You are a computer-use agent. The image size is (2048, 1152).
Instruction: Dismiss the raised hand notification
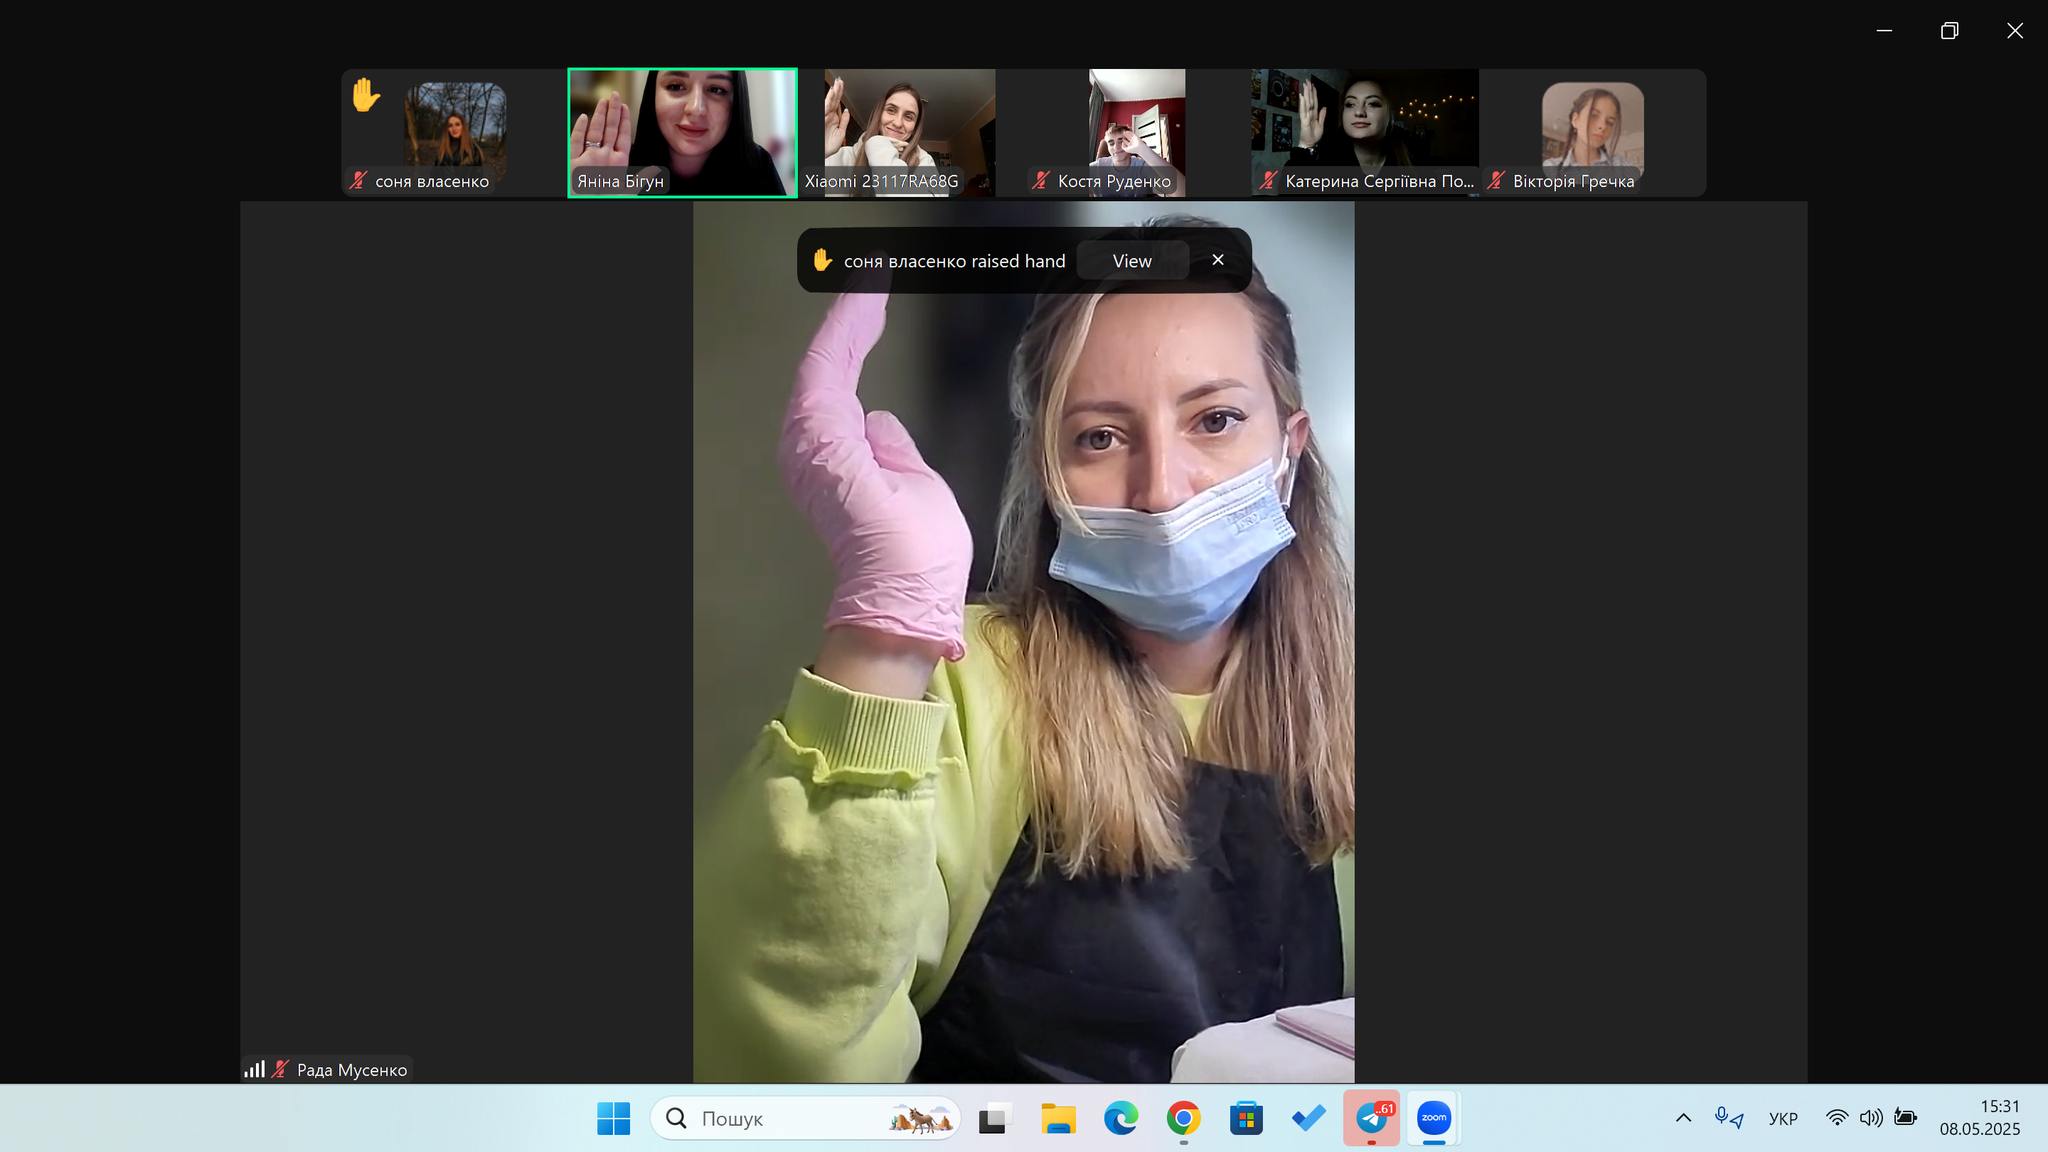tap(1217, 260)
